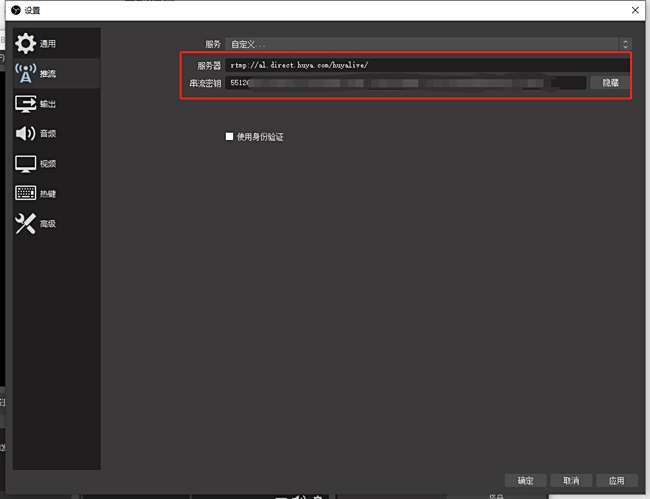Click the OBS logo in title bar
This screenshot has height=499, width=650.
pos(16,10)
